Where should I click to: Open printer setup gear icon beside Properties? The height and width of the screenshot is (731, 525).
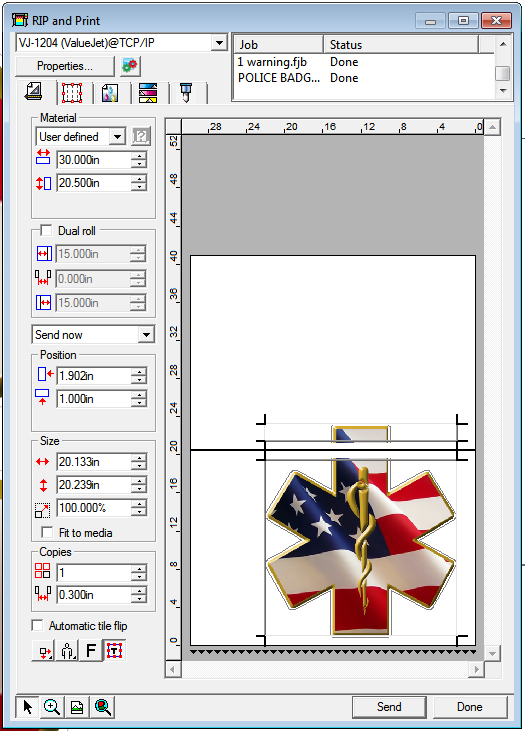tap(130, 66)
